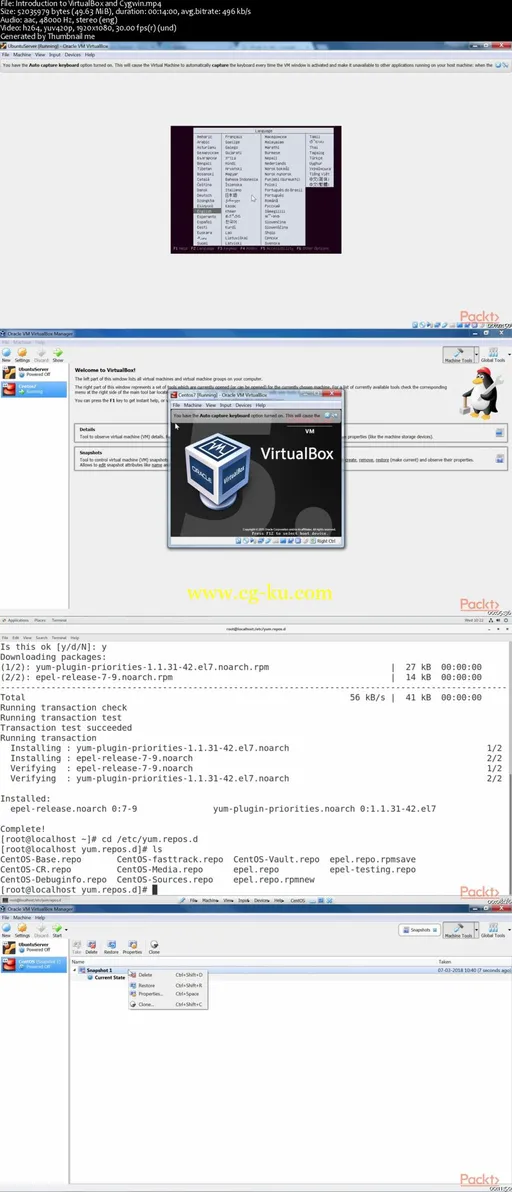Click epel-testing.repo in terminal listing
Screen dimensions: 512x1192
[x=372, y=869]
